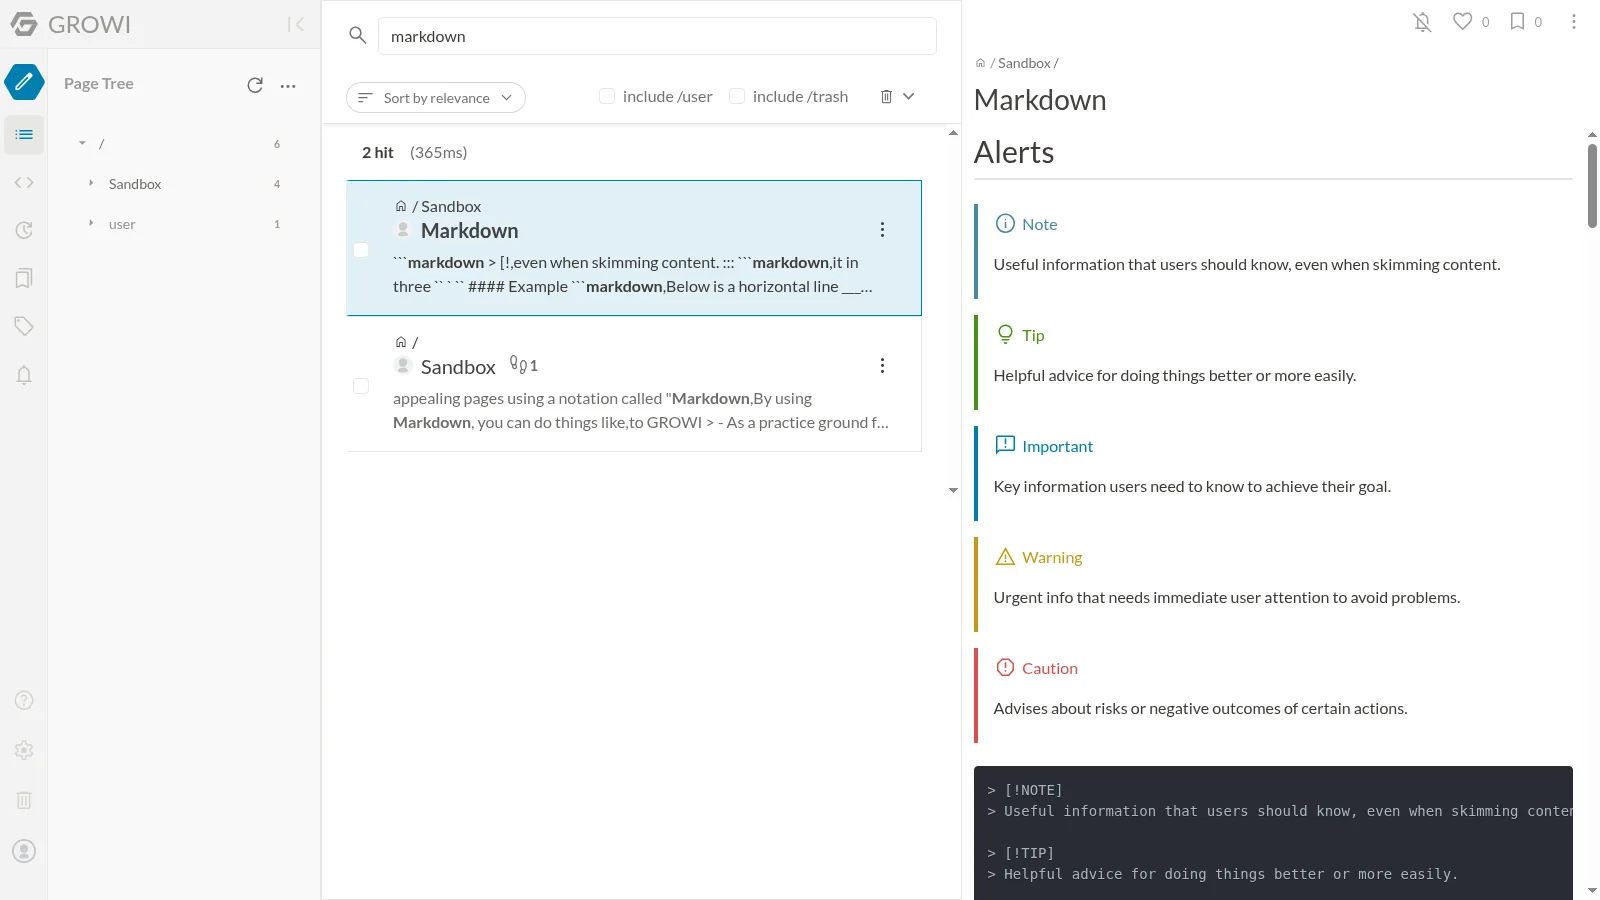The image size is (1600, 900).
Task: Toggle page subscription bell icon
Action: pyautogui.click(x=1422, y=22)
